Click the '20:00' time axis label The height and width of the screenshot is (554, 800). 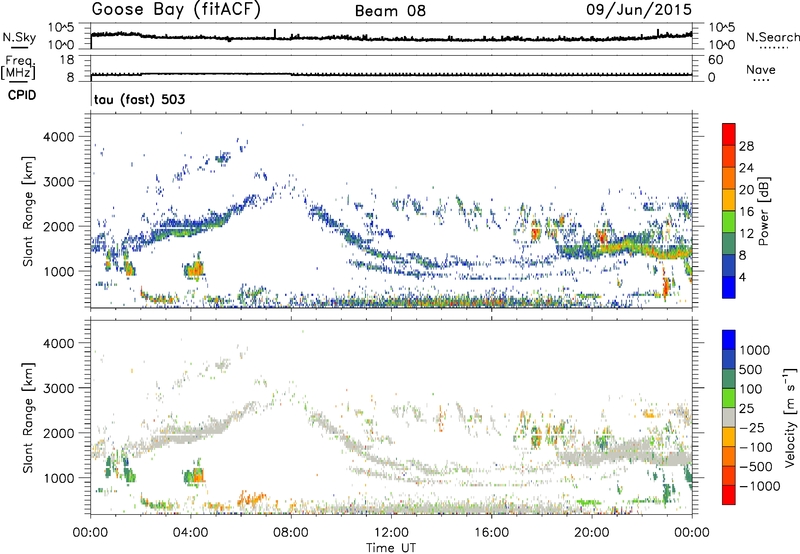(x=592, y=532)
